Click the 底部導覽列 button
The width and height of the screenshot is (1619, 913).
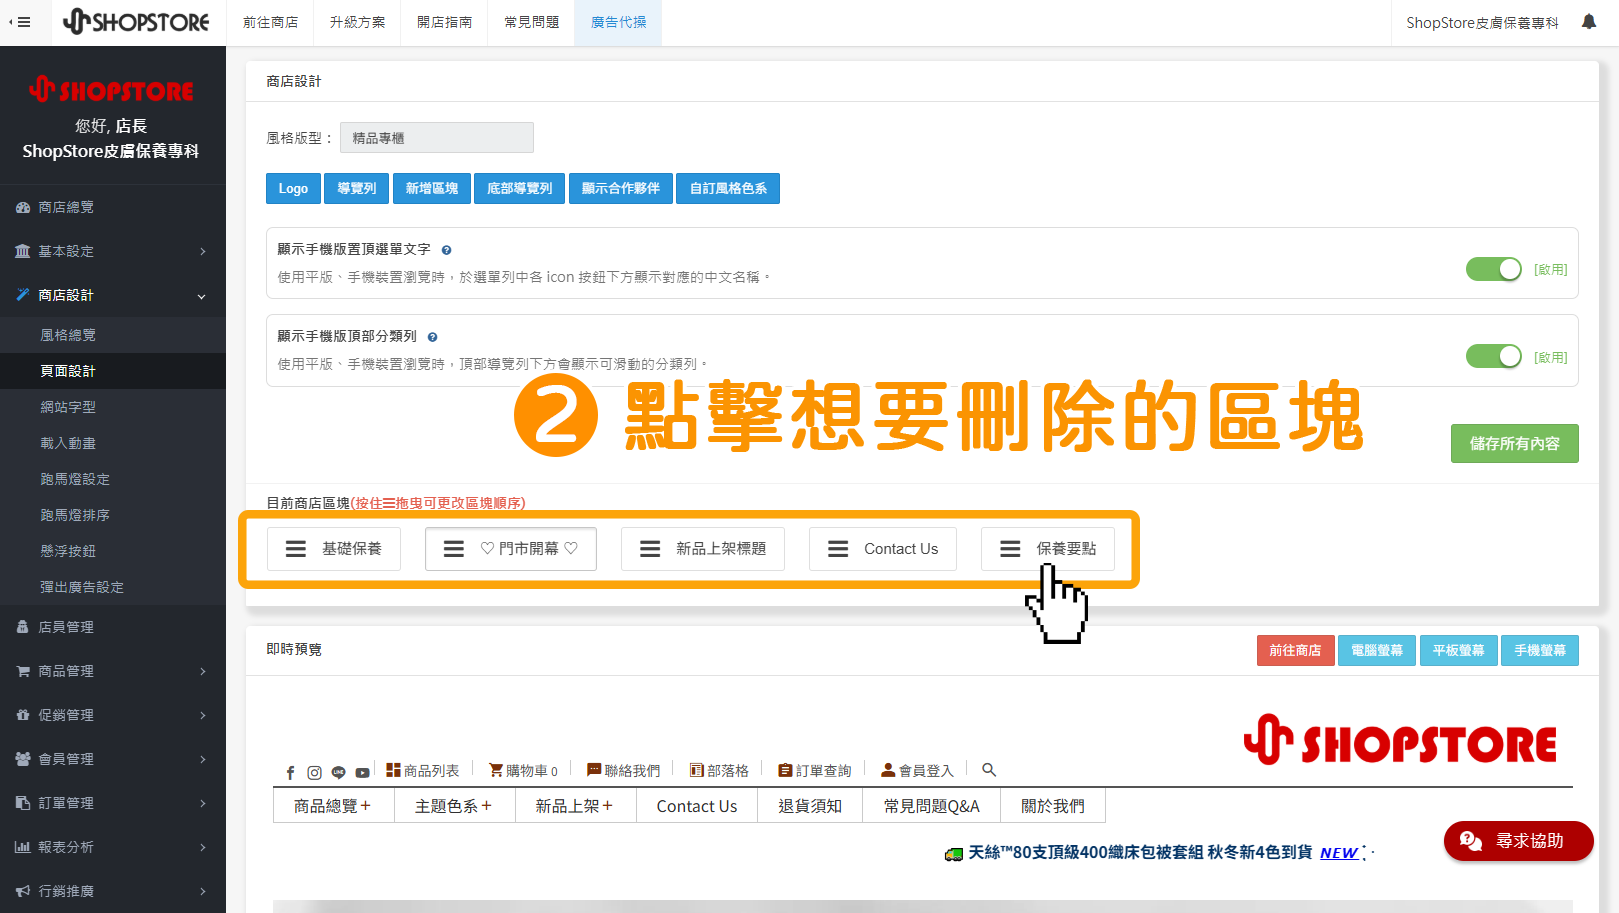point(519,188)
